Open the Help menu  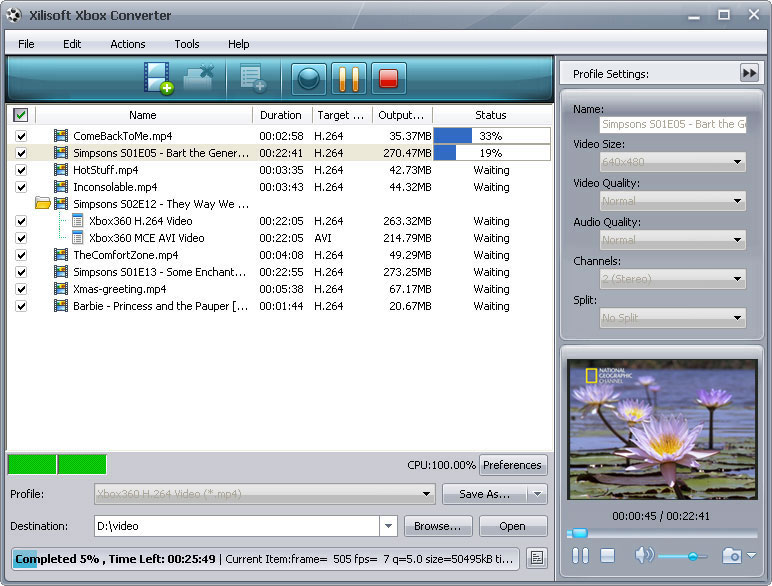(x=238, y=44)
